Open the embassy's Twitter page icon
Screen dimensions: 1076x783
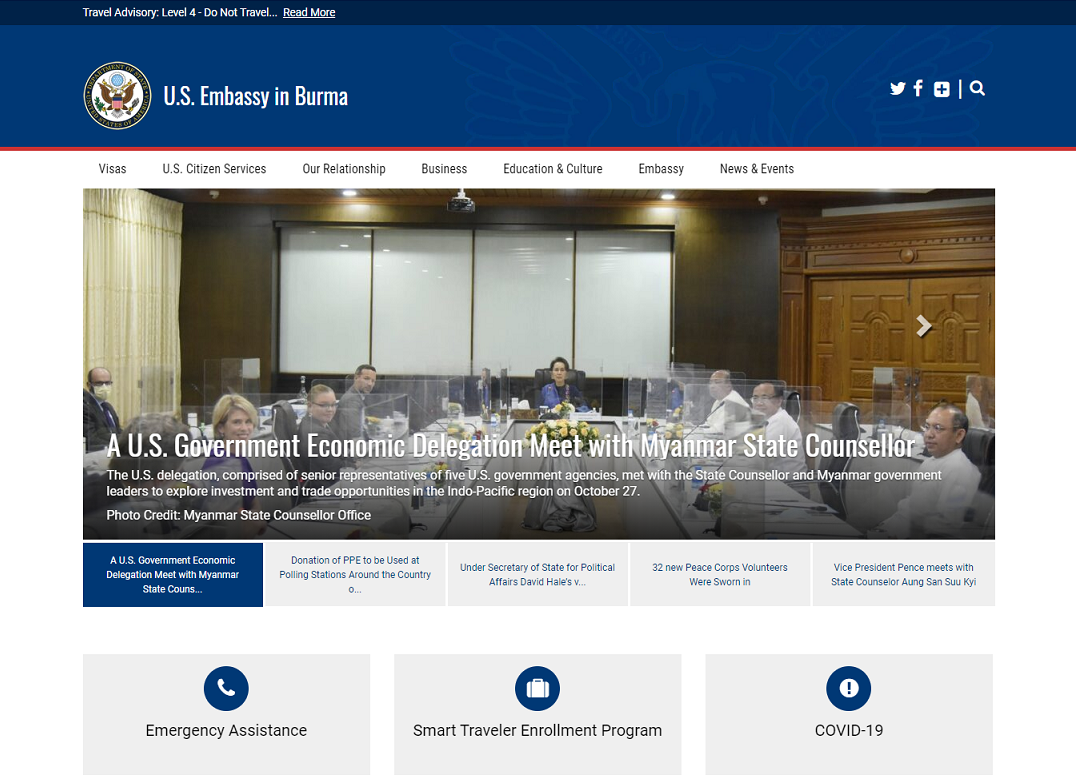[x=897, y=89]
